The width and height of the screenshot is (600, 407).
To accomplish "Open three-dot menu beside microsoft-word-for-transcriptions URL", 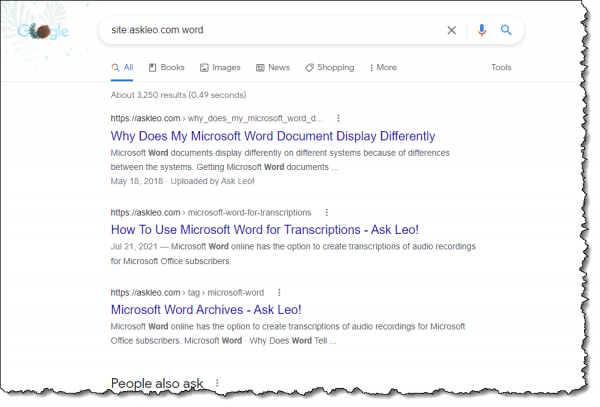I will point(326,212).
